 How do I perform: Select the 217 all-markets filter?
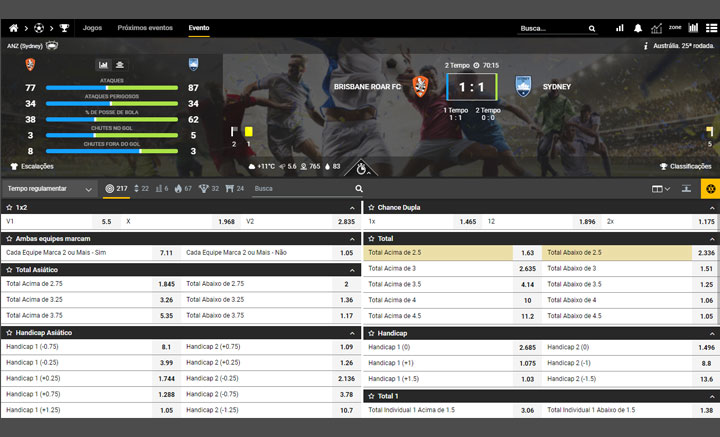pyautogui.click(x=116, y=189)
